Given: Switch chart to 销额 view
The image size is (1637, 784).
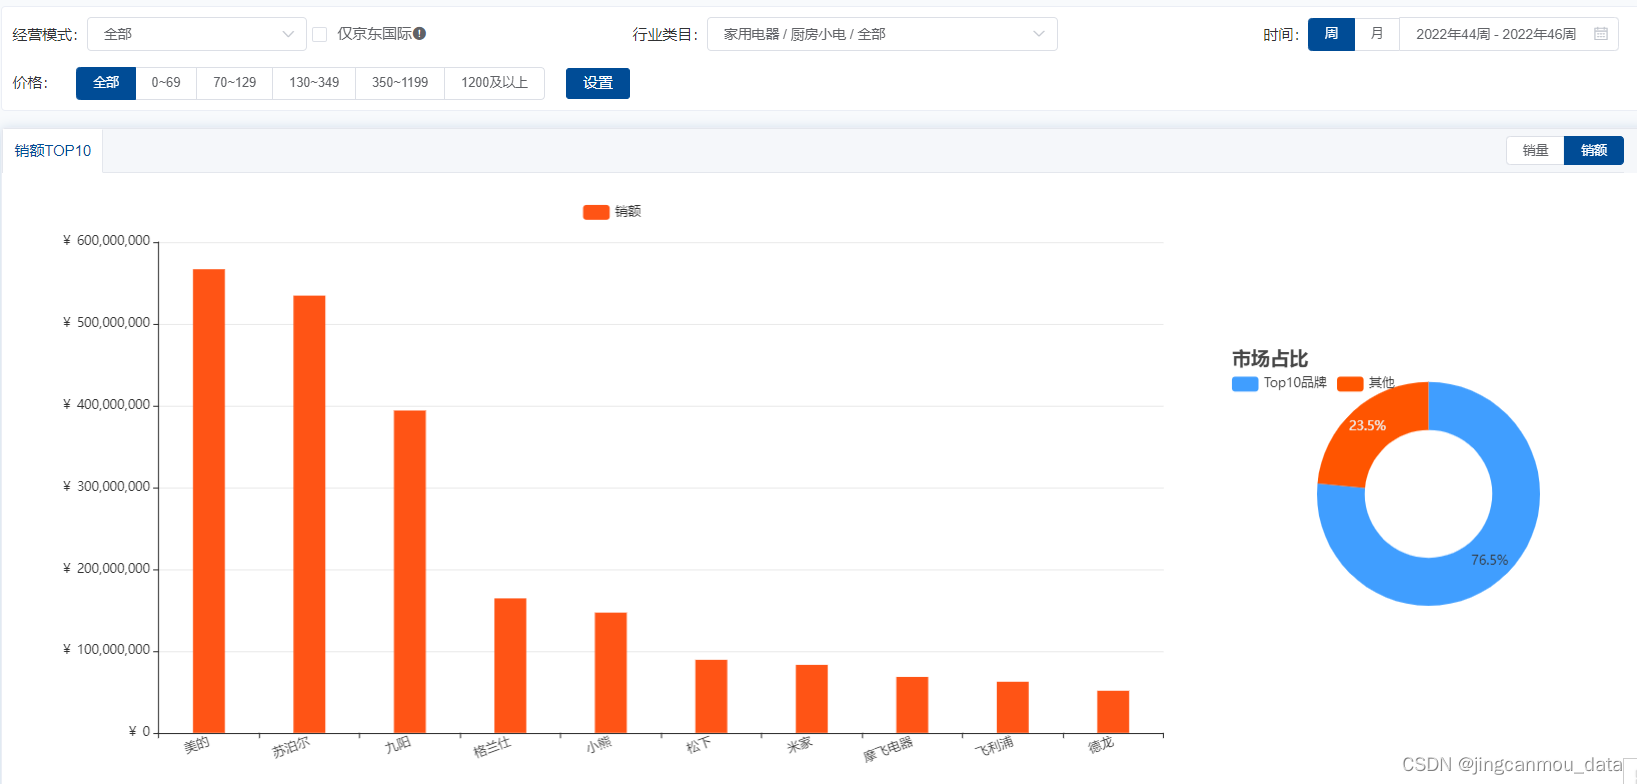Looking at the screenshot, I should (1594, 150).
